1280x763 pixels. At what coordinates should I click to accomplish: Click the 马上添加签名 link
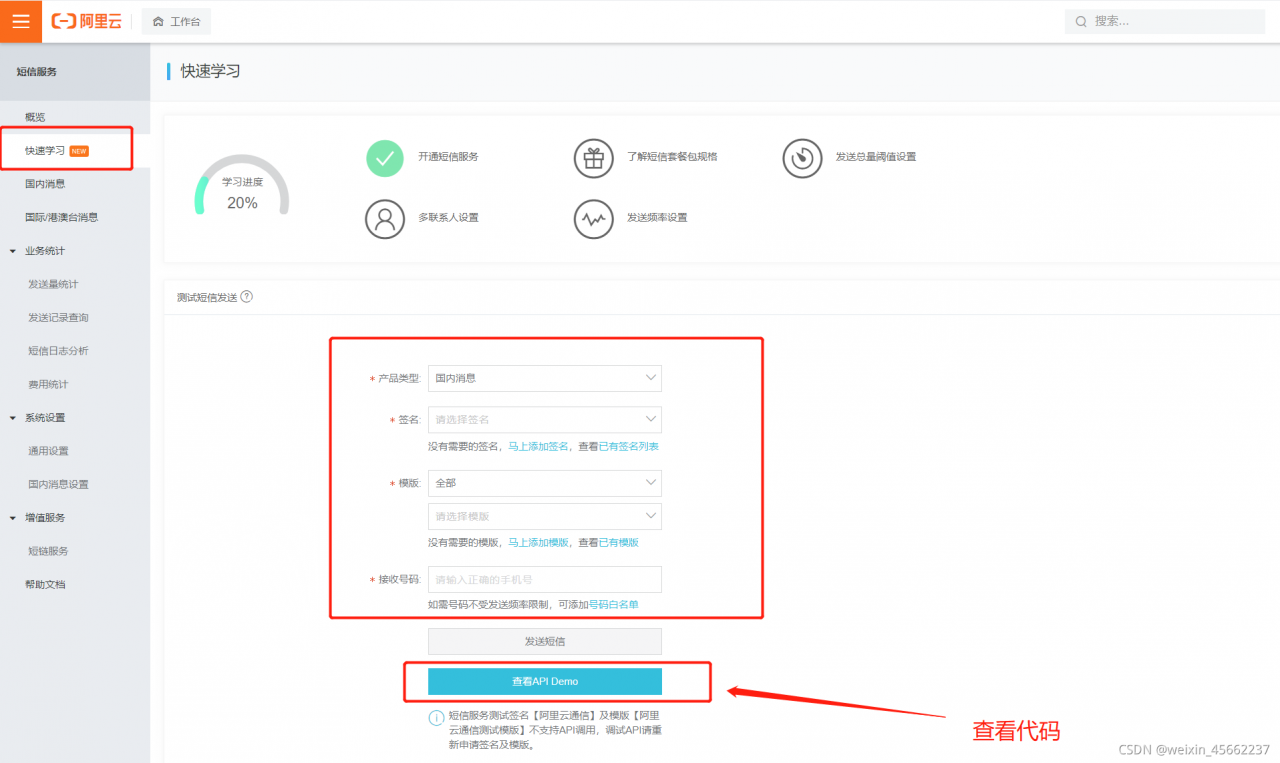click(538, 446)
